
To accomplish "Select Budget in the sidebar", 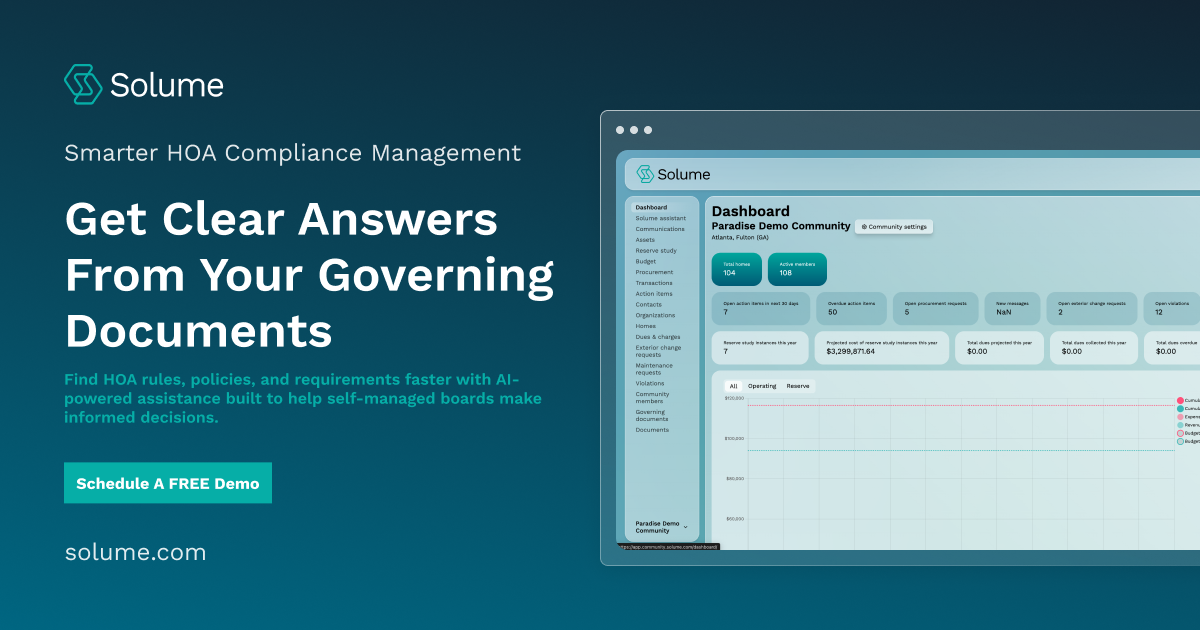I will [646, 262].
